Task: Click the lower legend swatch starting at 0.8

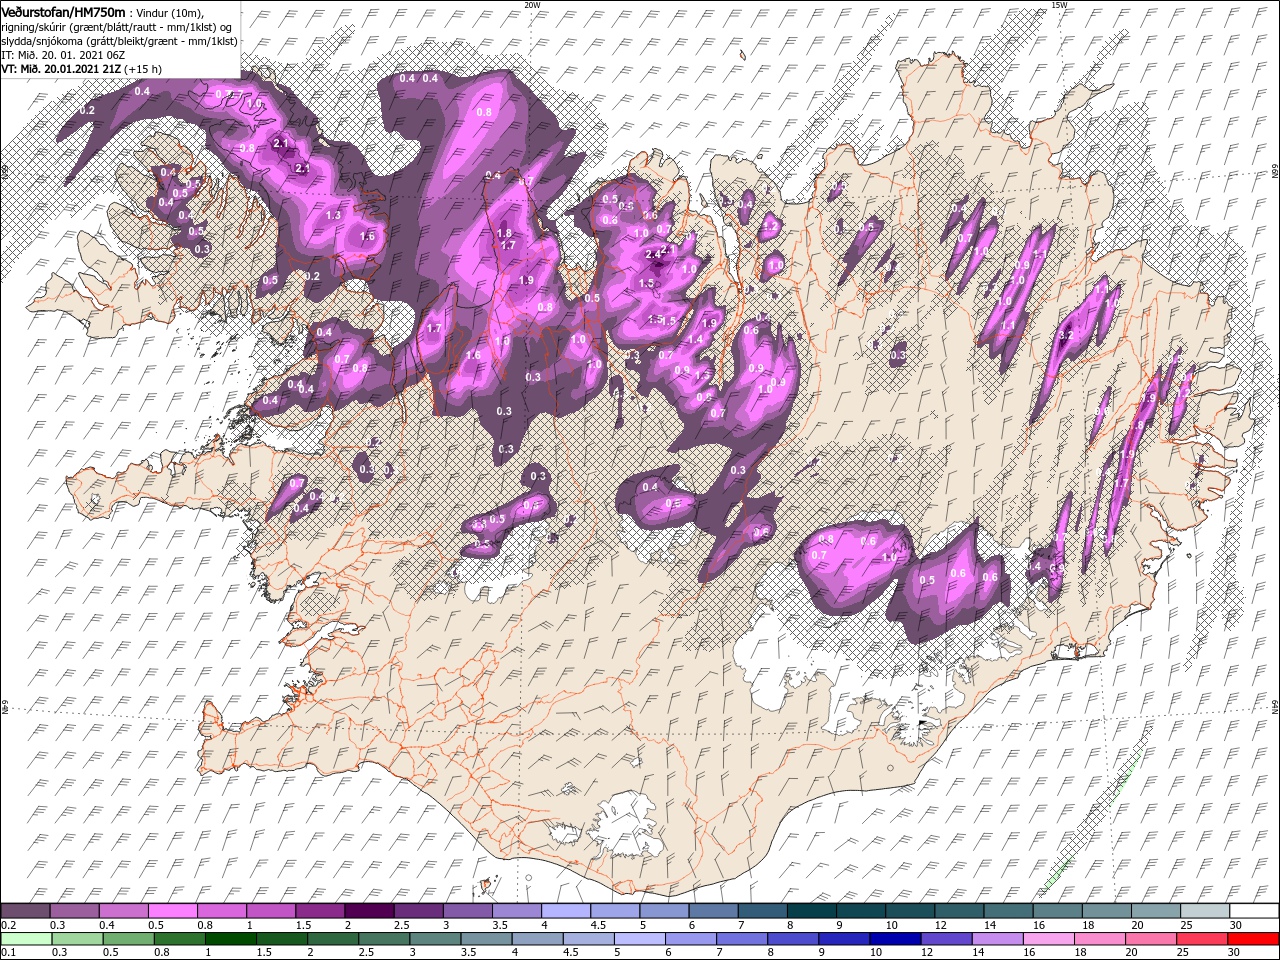Action: [179, 939]
